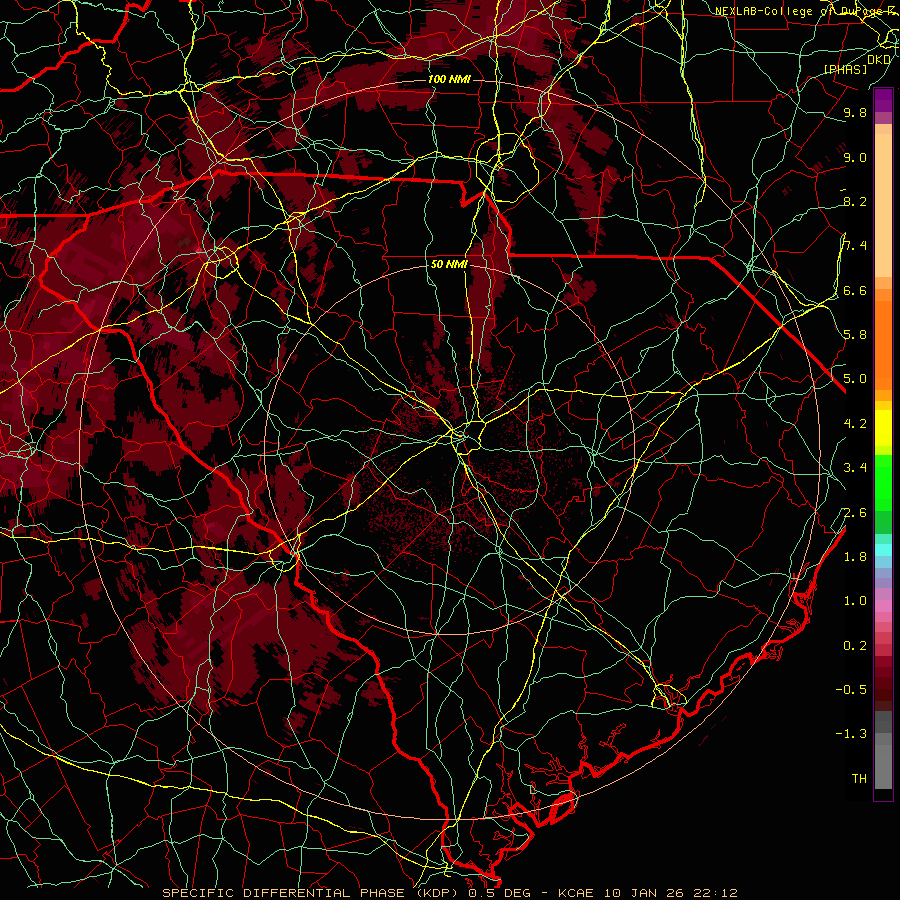The width and height of the screenshot is (900, 900).
Task: Click the "100 NMI" range ring label
Action: (x=449, y=79)
